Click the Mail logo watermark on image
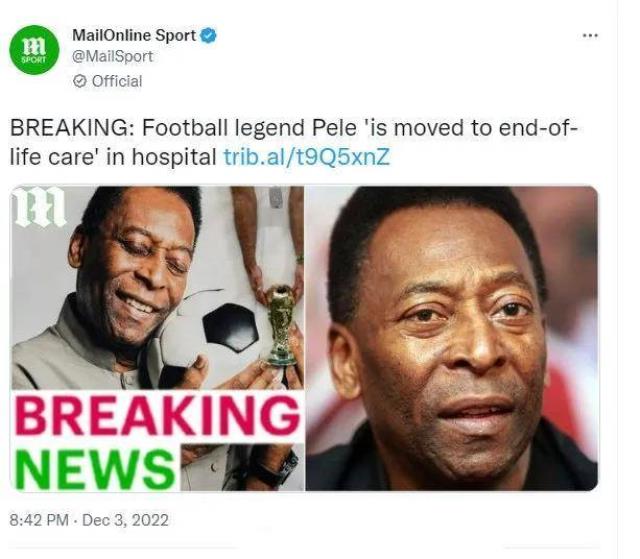The width and height of the screenshot is (640, 559). (x=40, y=207)
